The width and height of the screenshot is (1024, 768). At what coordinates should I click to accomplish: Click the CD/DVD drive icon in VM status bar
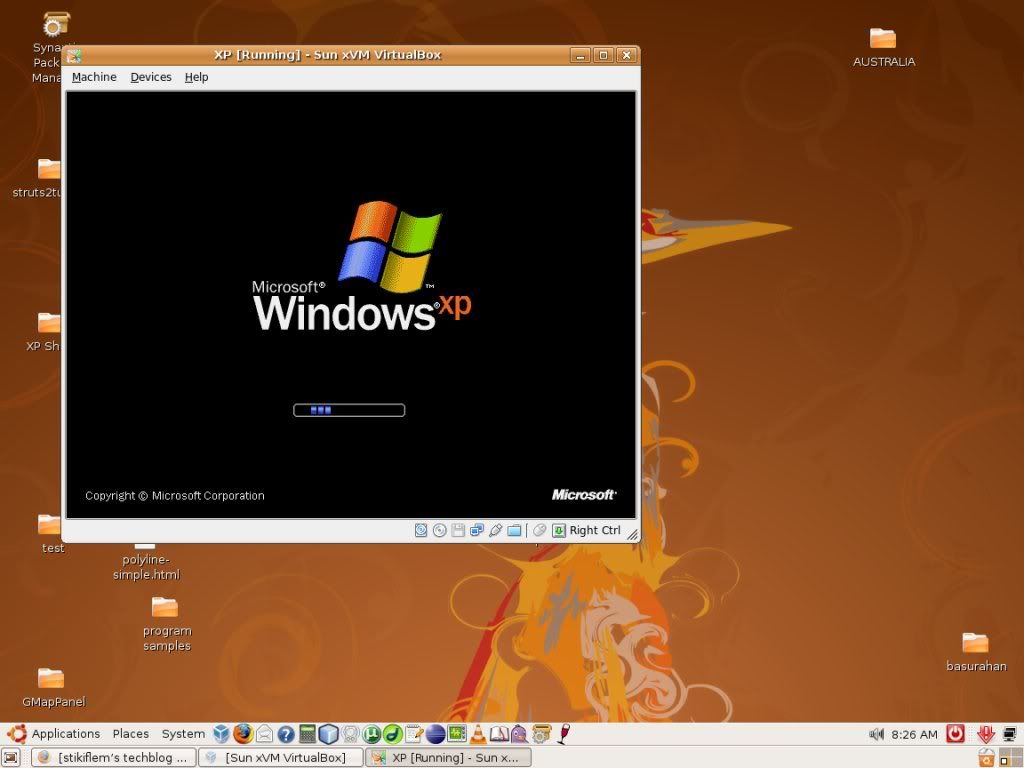tap(440, 530)
